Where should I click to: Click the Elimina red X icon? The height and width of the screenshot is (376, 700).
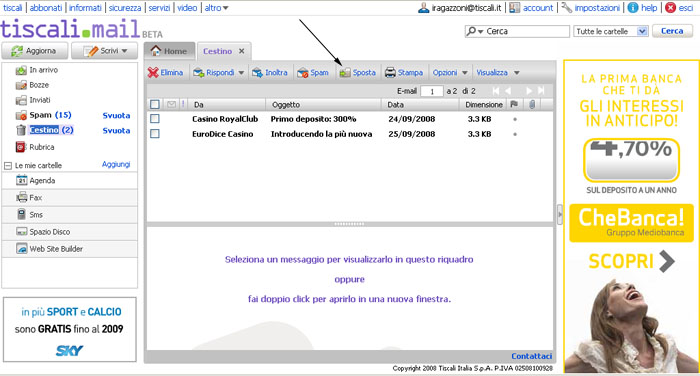[153, 72]
